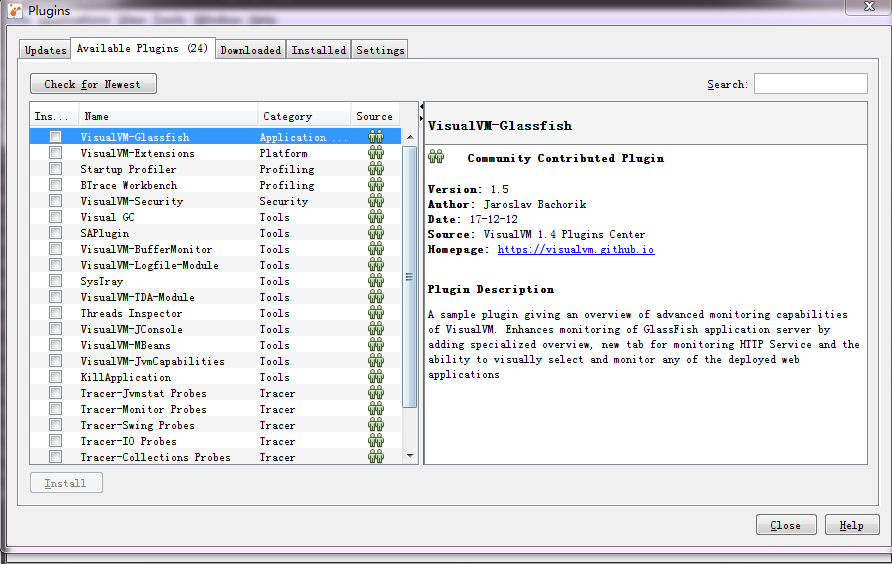Click the source icon for KillApplication
This screenshot has width=892, height=564.
pyautogui.click(x=376, y=377)
